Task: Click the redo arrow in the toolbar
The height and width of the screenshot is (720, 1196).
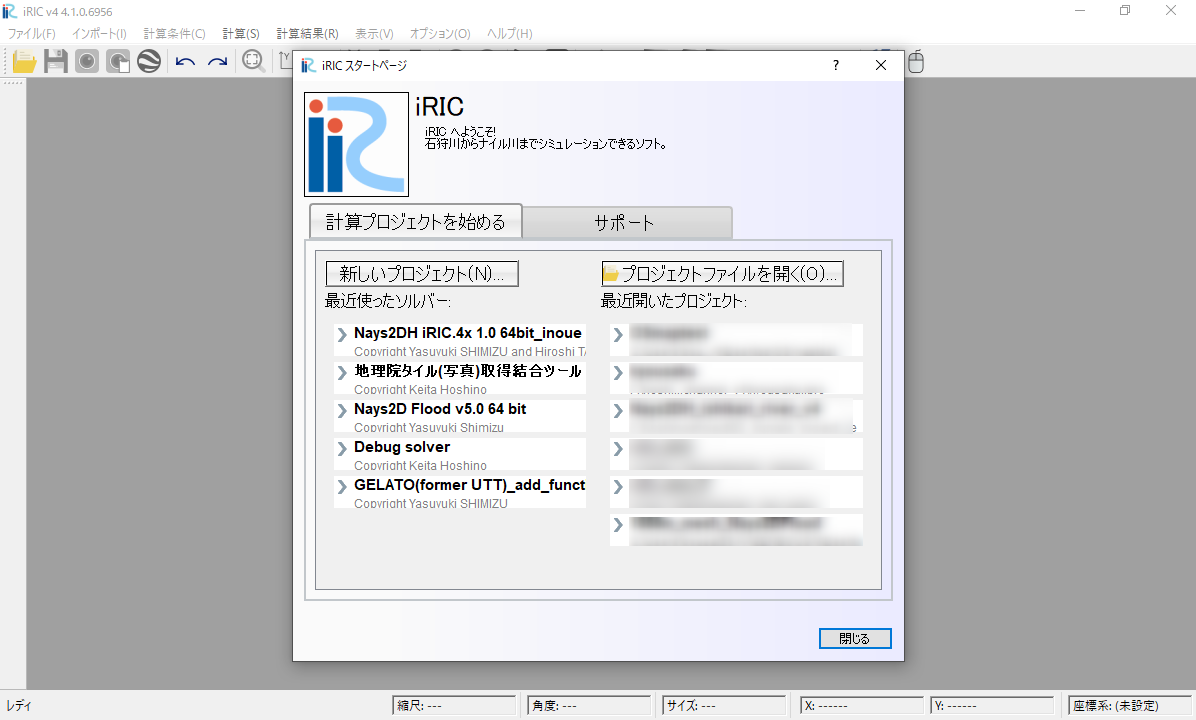Action: (x=217, y=62)
